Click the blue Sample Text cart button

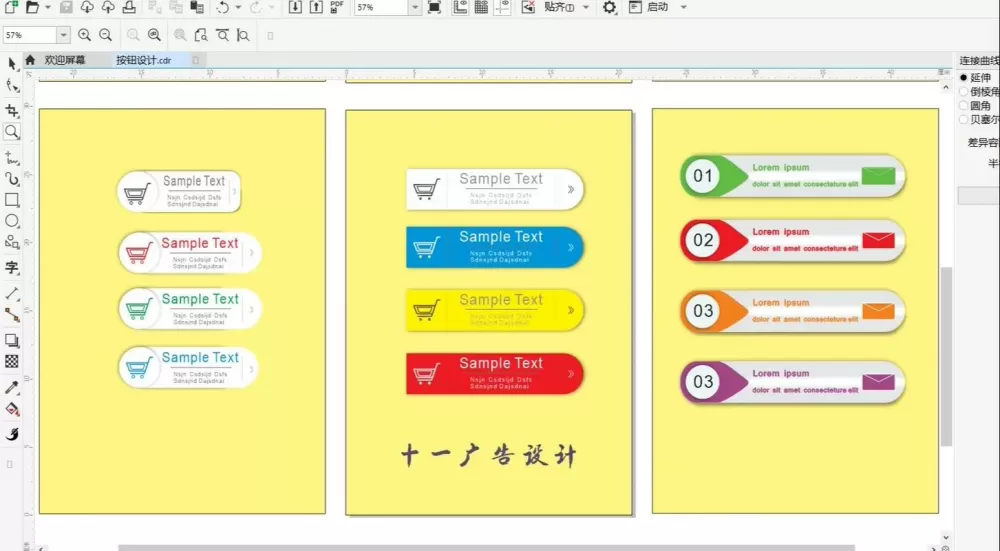[495, 247]
